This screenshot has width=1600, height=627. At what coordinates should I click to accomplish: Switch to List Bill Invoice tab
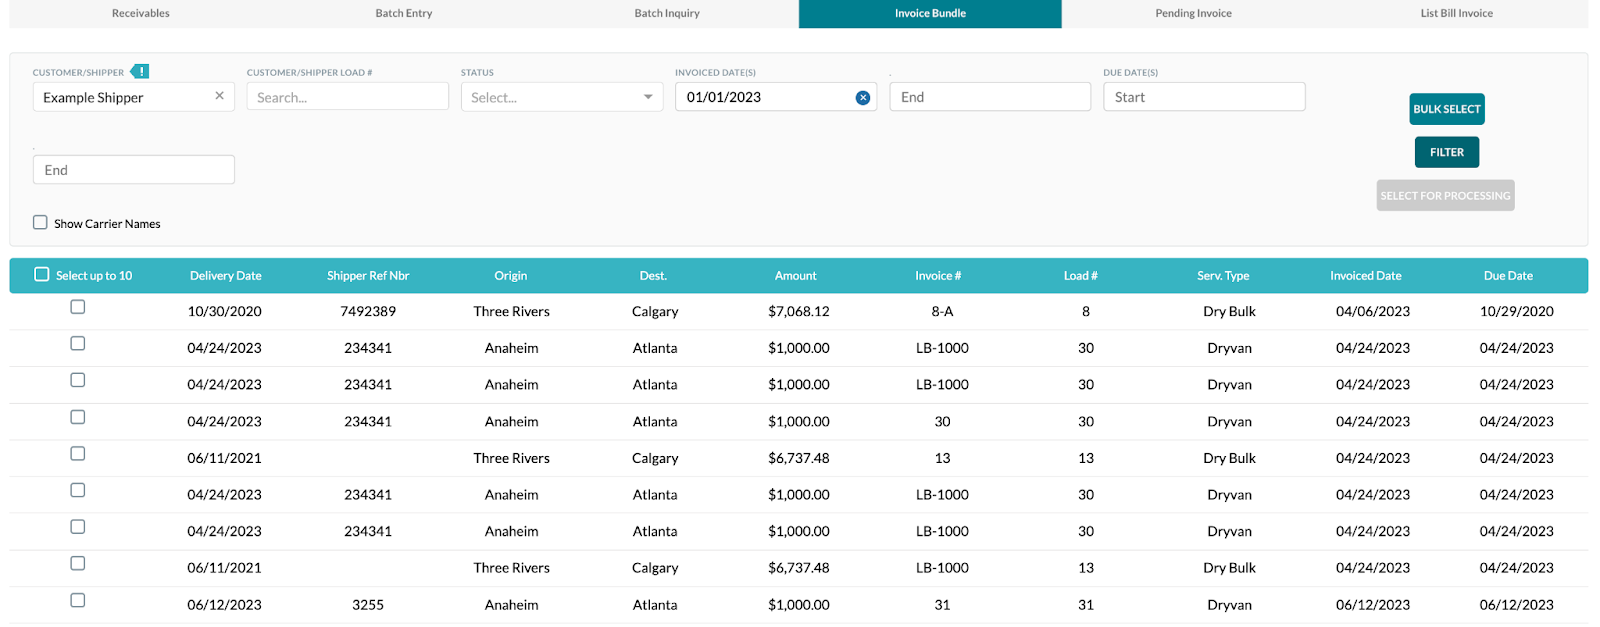(1456, 13)
